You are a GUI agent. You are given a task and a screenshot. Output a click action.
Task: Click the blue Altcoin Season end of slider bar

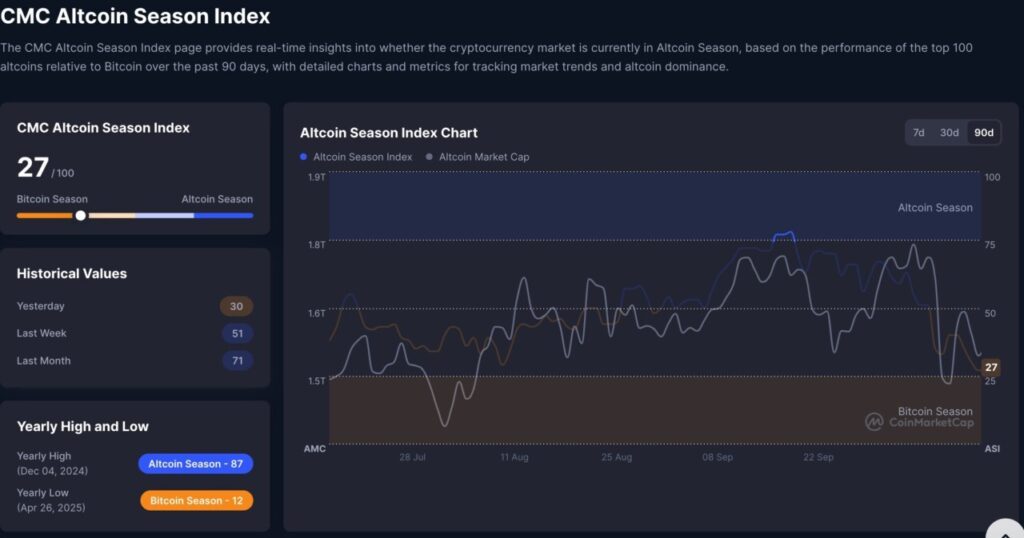[x=224, y=215]
